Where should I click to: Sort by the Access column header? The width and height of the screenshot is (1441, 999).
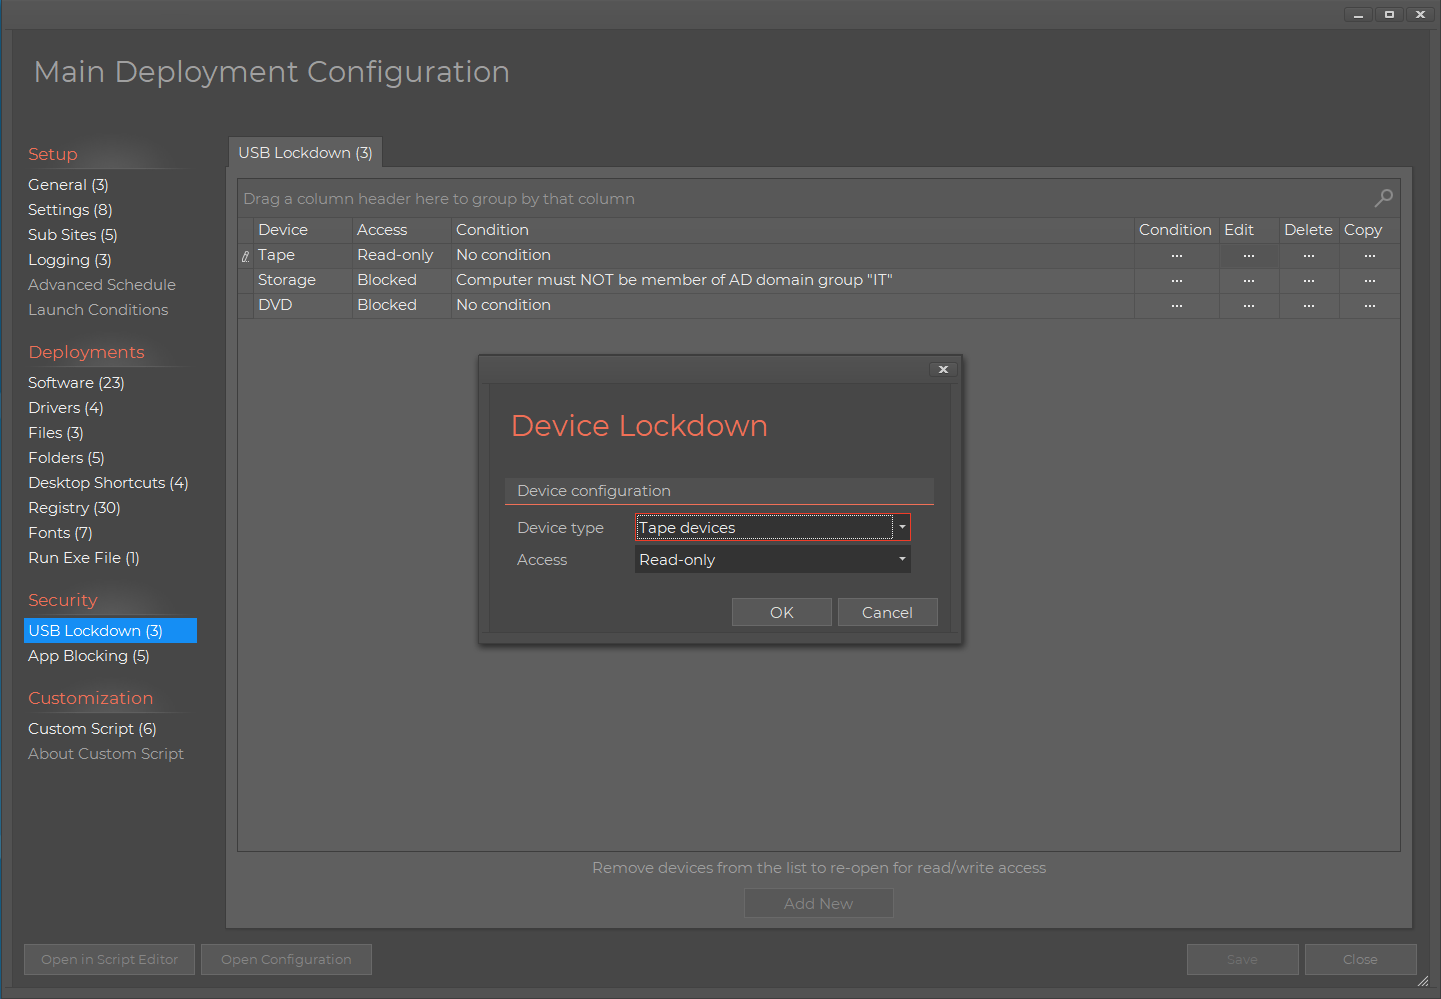(x=402, y=230)
